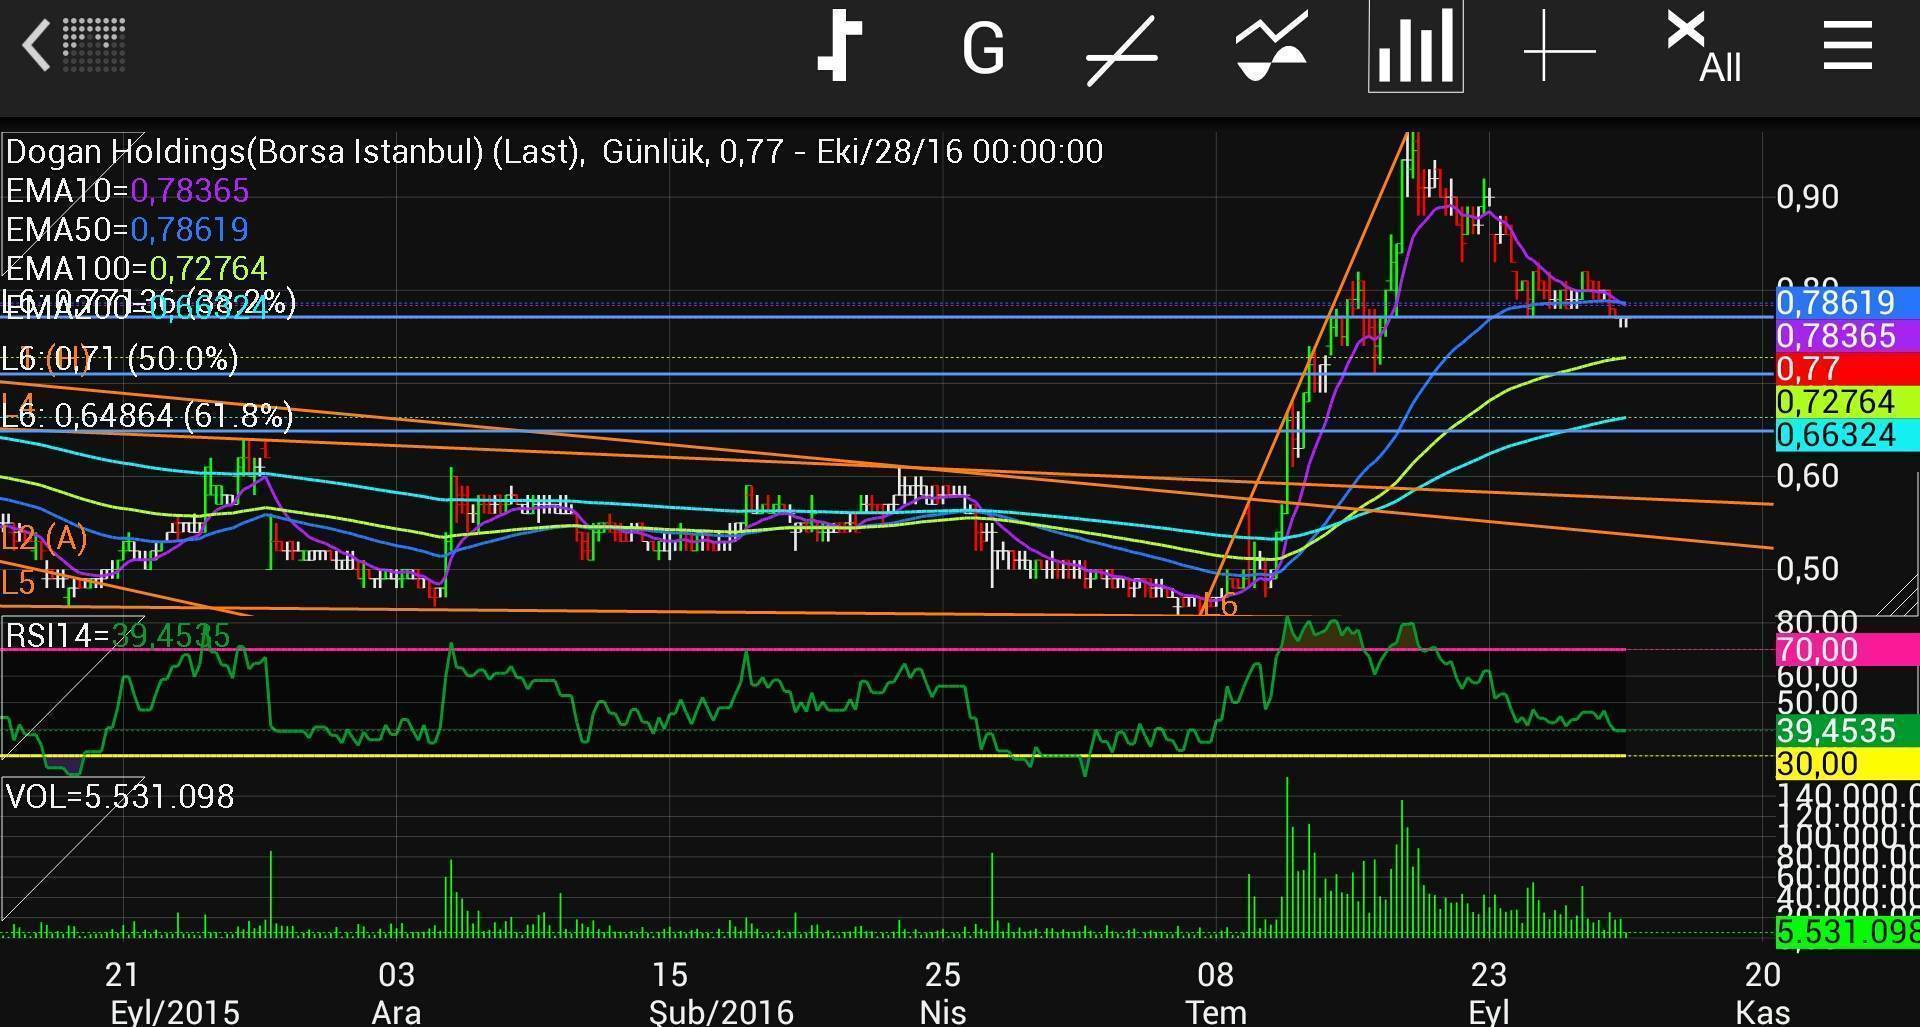Tap the dotted grid icon beside back arrow
The image size is (1920, 1027).
(94, 45)
